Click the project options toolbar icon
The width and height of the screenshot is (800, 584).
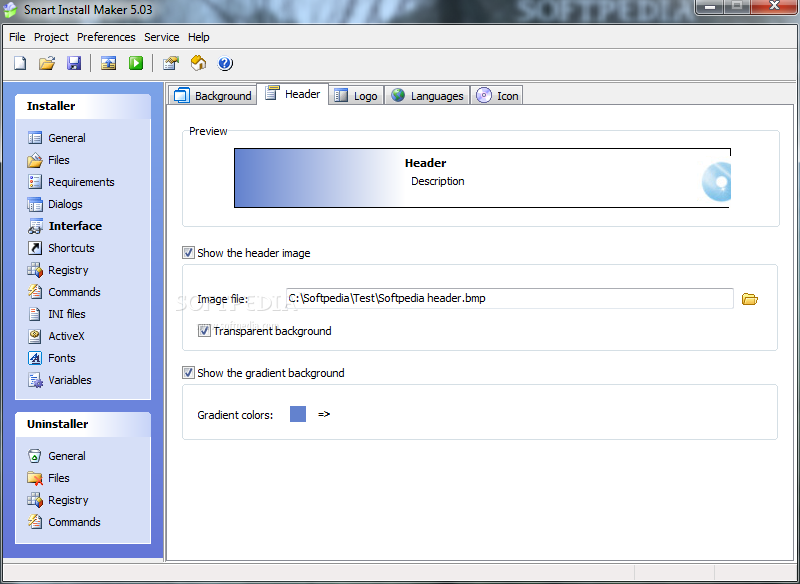click(x=170, y=63)
